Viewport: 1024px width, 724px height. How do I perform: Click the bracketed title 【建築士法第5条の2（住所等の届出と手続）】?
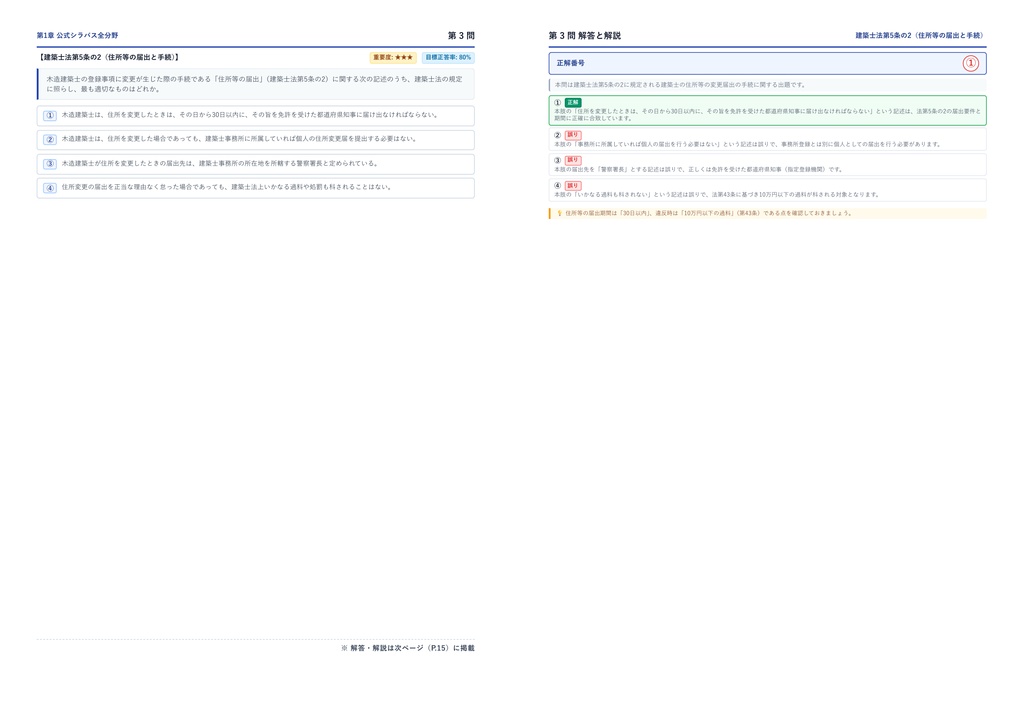click(x=108, y=57)
